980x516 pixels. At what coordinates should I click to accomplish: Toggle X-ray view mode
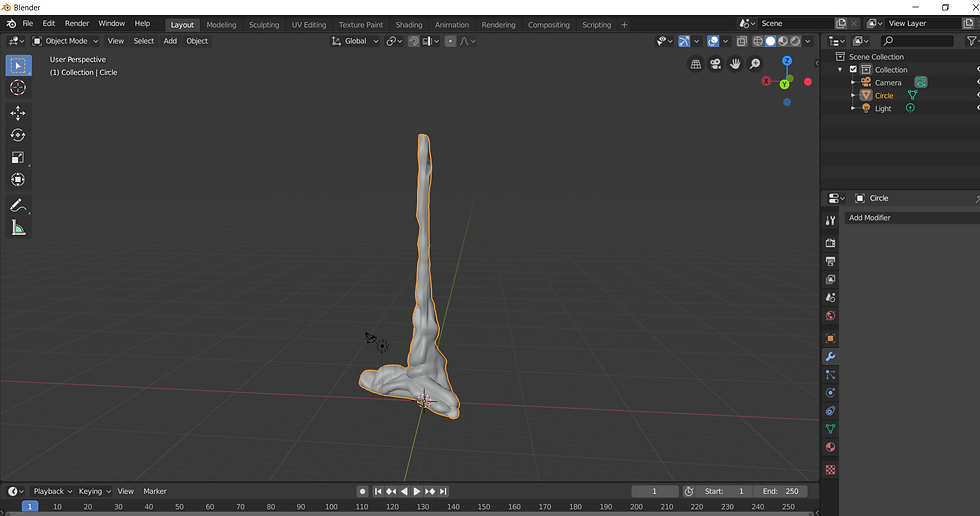(741, 41)
